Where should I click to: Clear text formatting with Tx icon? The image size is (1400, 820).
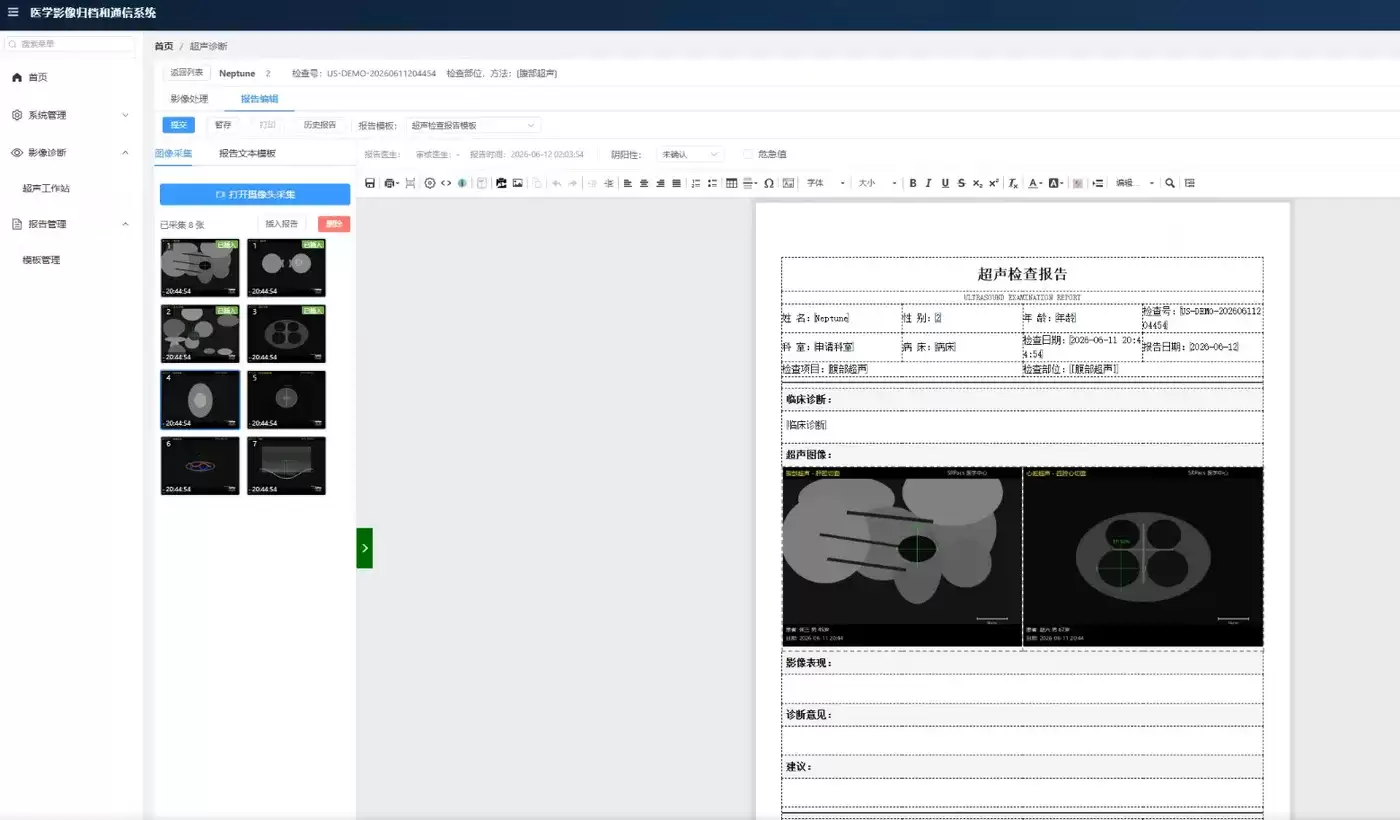[1013, 183]
